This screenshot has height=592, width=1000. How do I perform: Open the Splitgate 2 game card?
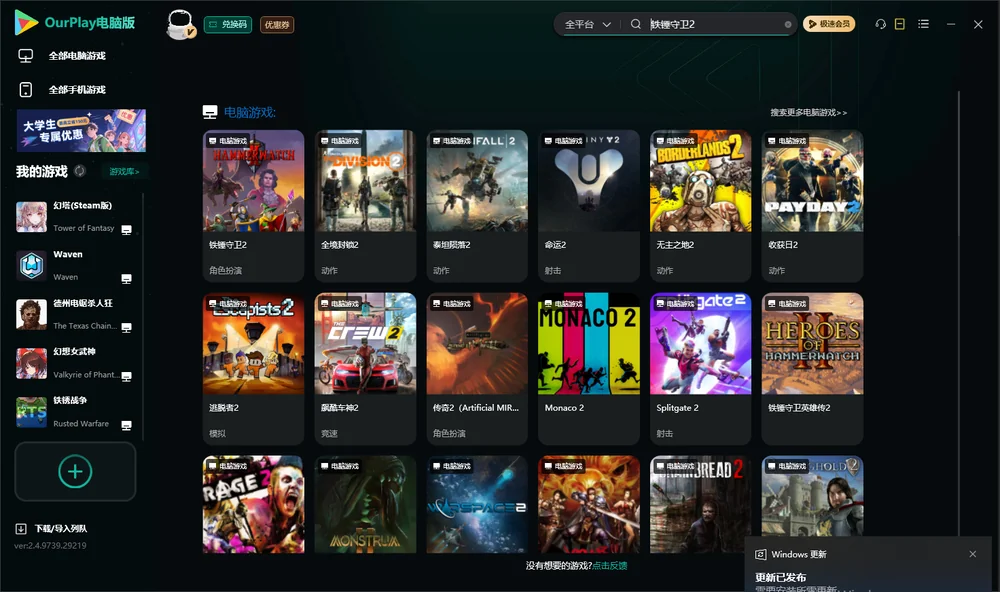click(700, 368)
